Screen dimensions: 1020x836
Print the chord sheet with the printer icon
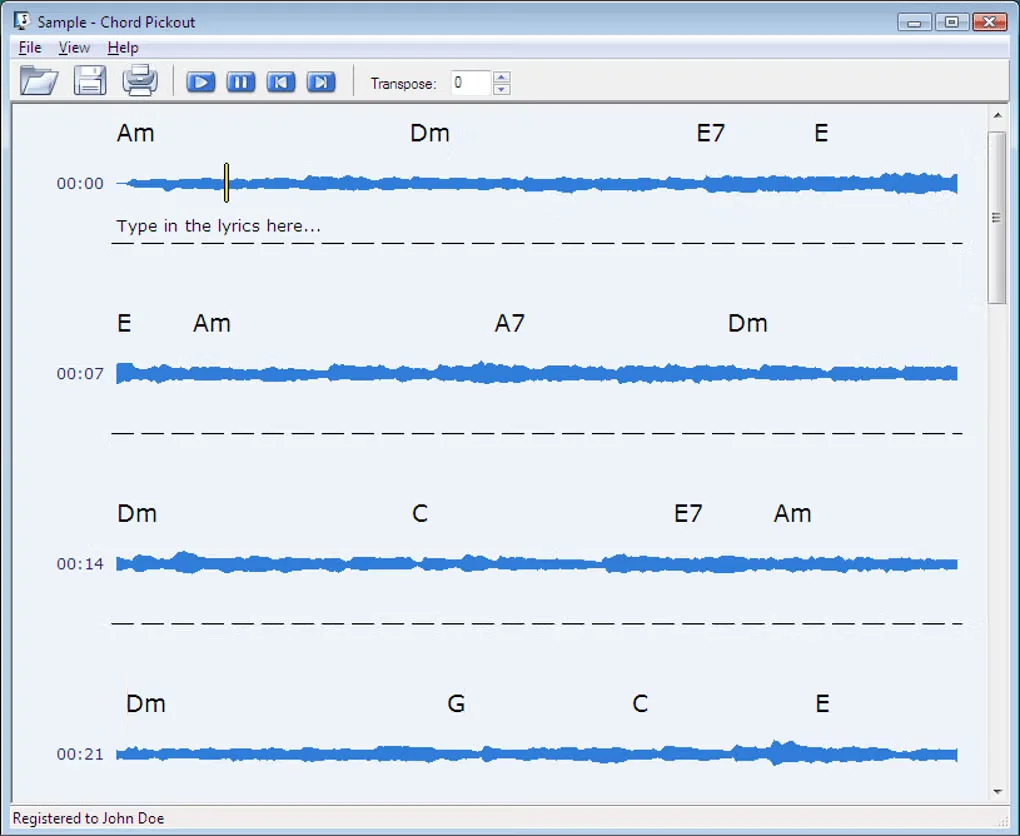coord(140,81)
